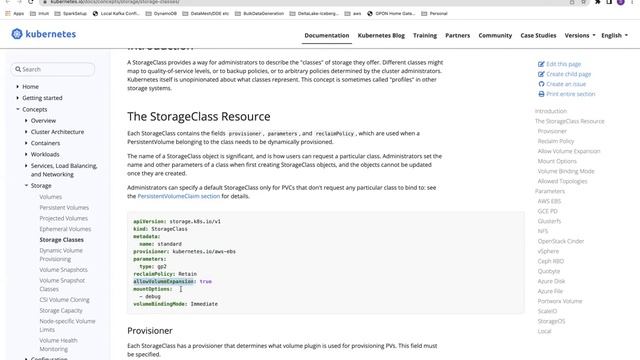The height and width of the screenshot is (360, 640).
Task: Open the Partners nav item
Action: click(x=458, y=36)
